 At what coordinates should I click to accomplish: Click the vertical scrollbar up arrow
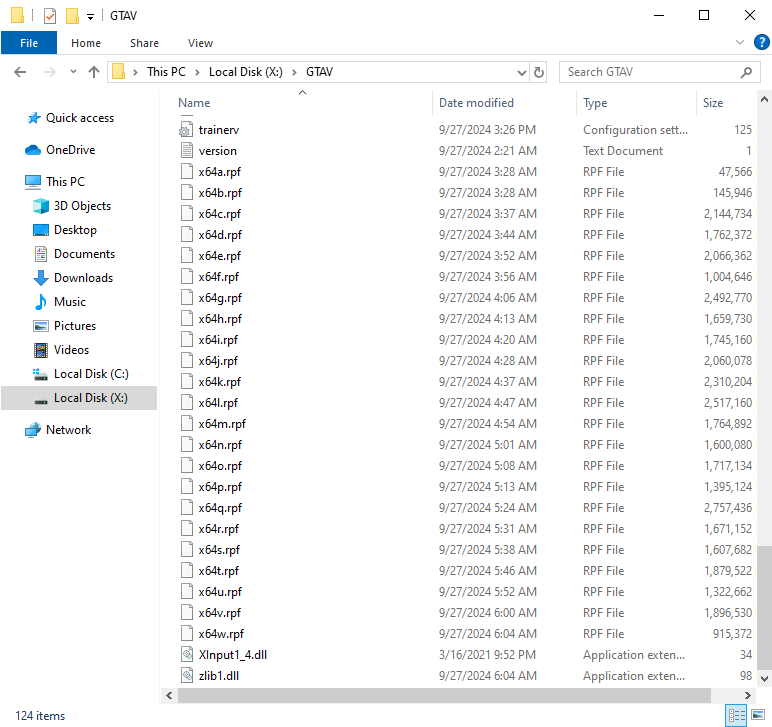click(764, 99)
